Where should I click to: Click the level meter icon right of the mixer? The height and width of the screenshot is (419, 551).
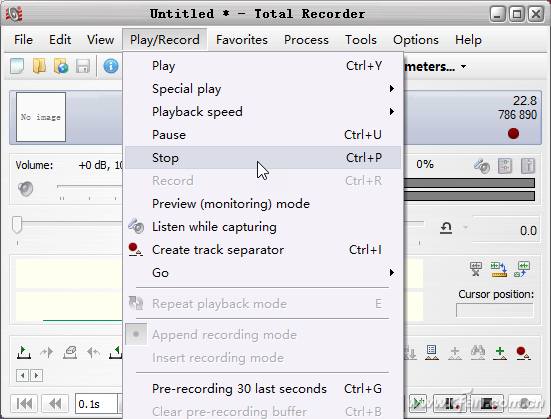(528, 166)
